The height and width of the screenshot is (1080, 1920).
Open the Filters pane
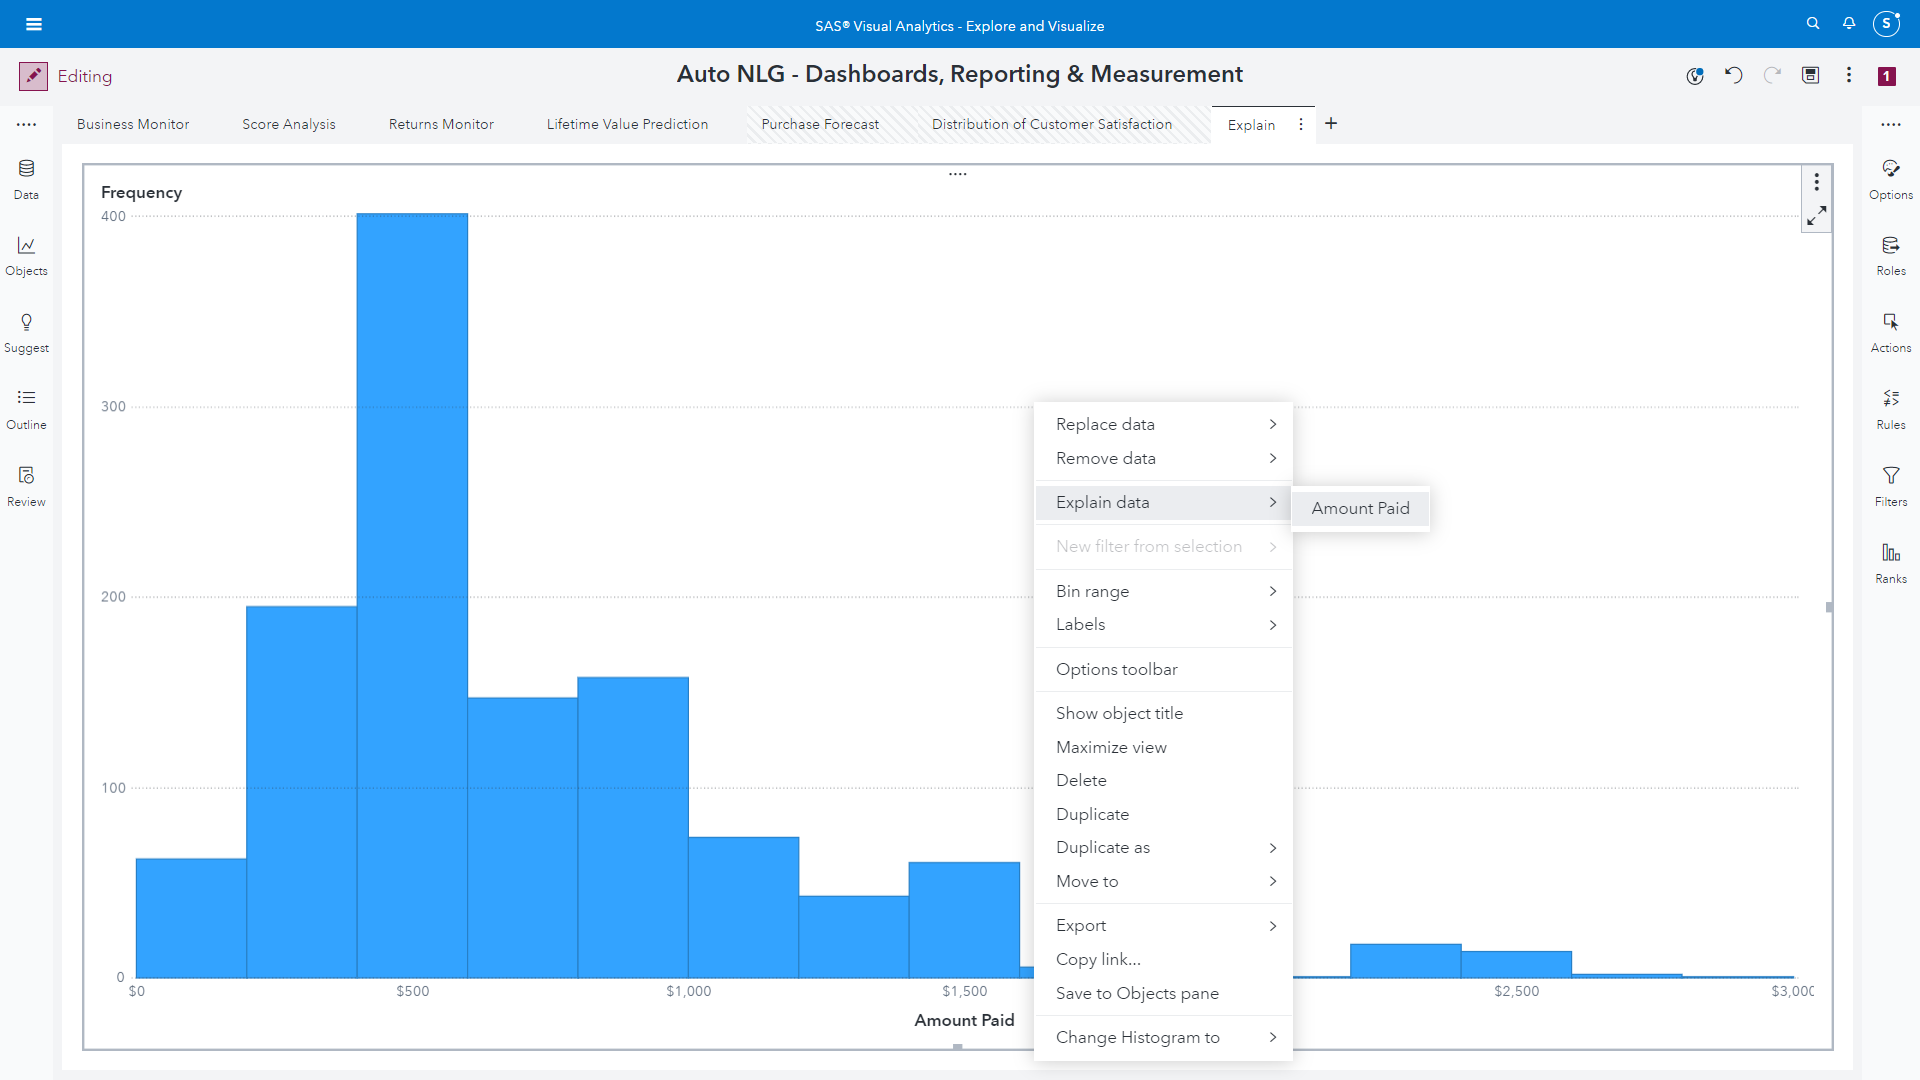tap(1890, 485)
